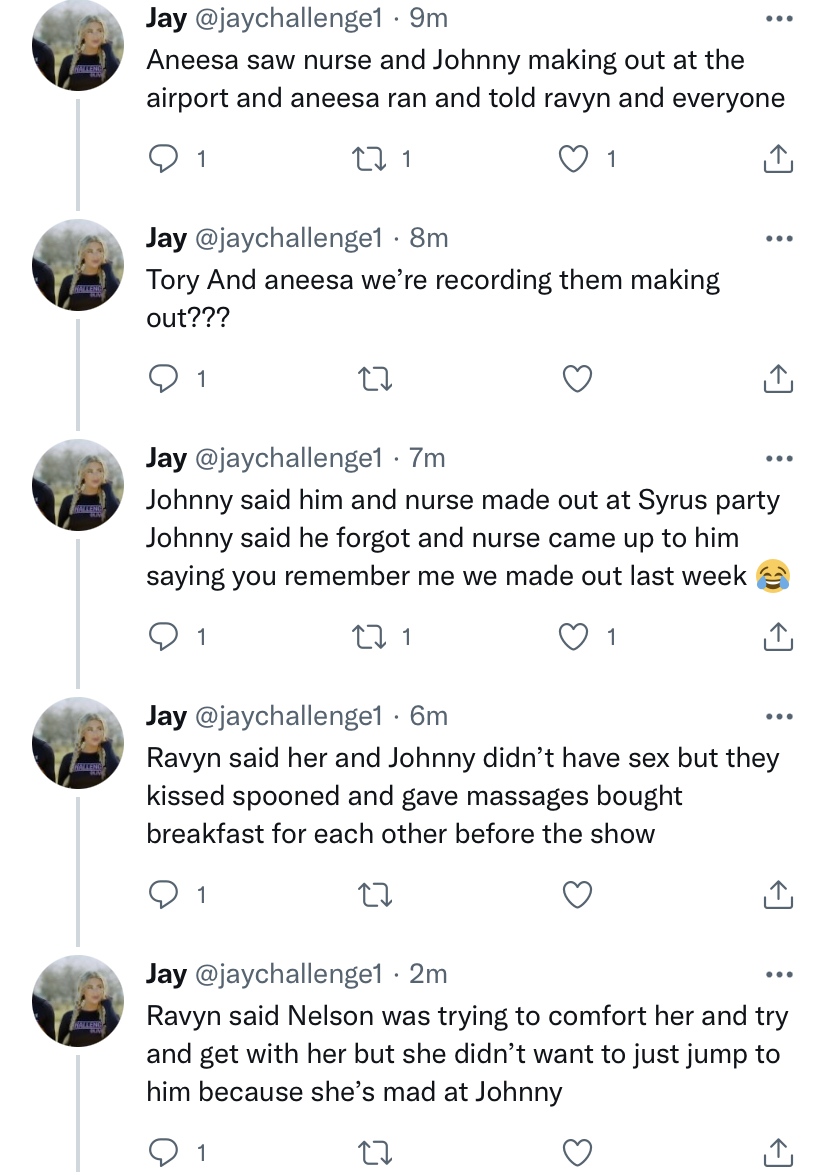The image size is (828, 1172).
Task: Retweet the Aneesa airport tweet
Action: pyautogui.click(x=369, y=158)
